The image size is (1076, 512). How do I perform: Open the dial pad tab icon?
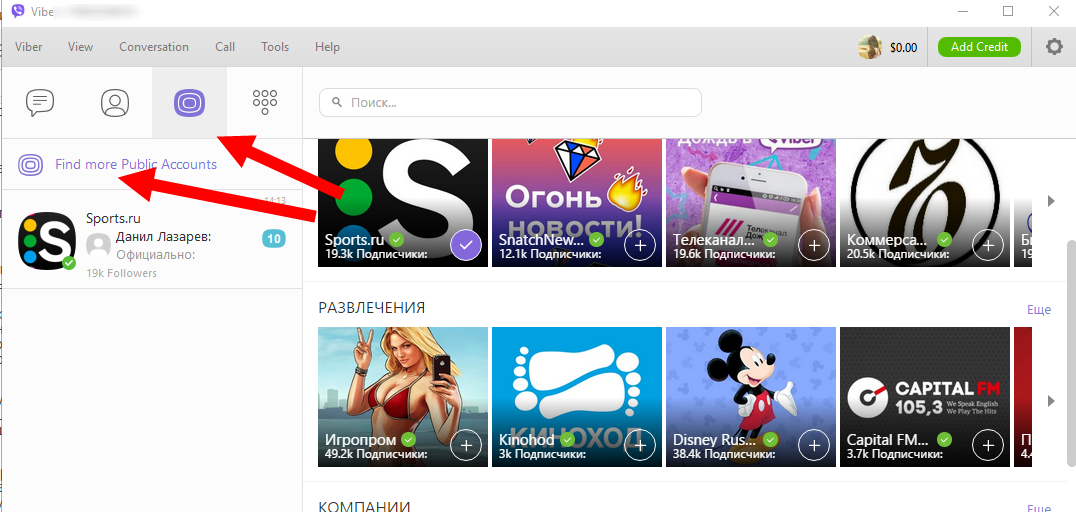[264, 102]
